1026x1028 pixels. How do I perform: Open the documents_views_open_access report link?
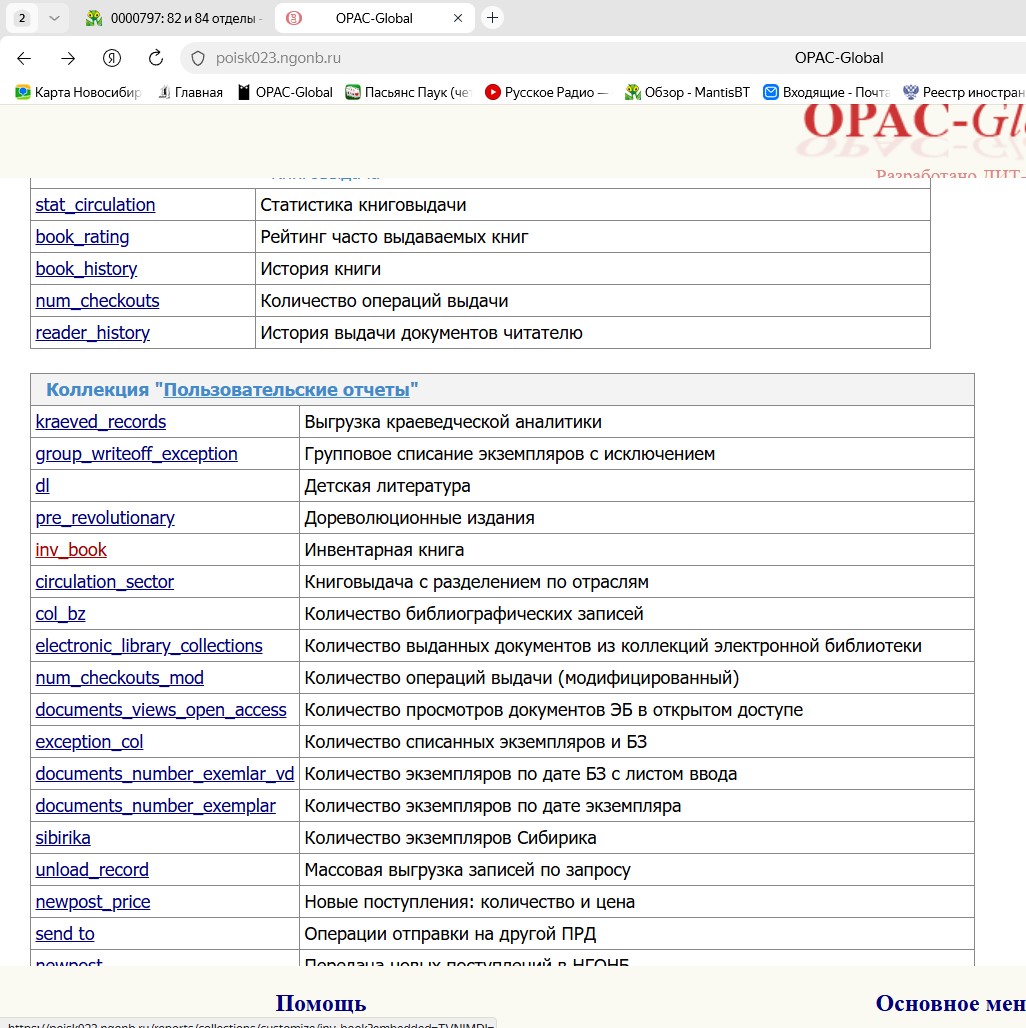161,710
